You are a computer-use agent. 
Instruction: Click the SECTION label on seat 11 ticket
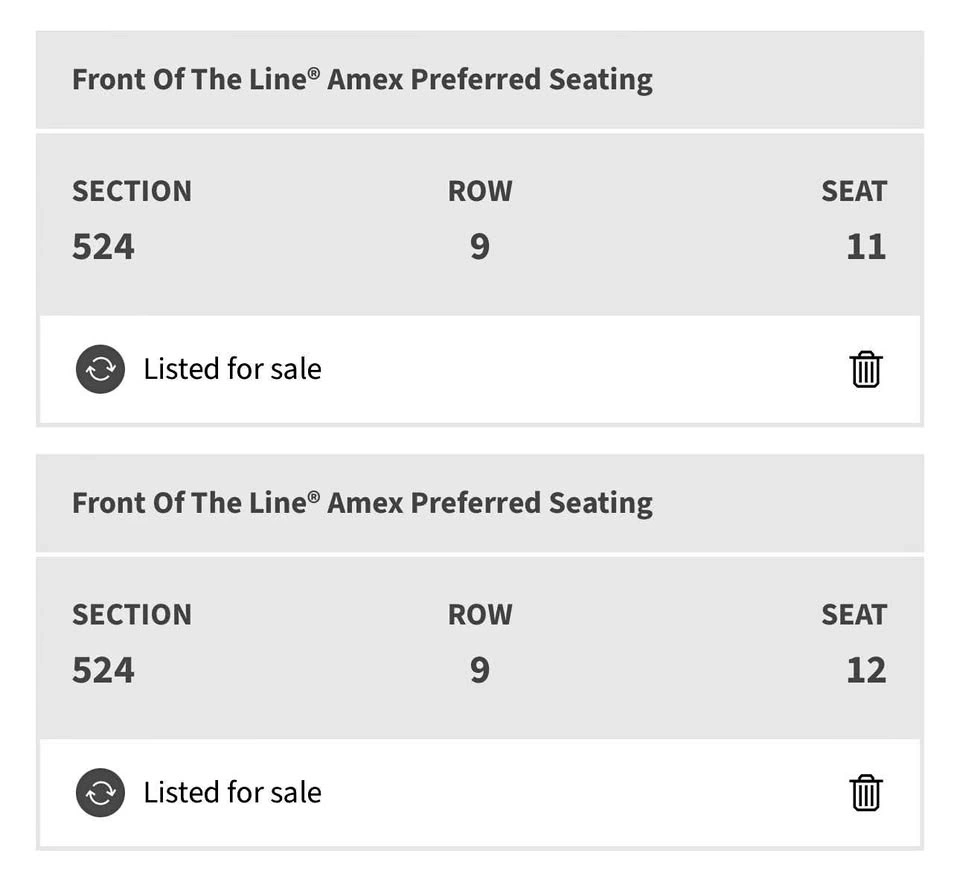tap(131, 191)
